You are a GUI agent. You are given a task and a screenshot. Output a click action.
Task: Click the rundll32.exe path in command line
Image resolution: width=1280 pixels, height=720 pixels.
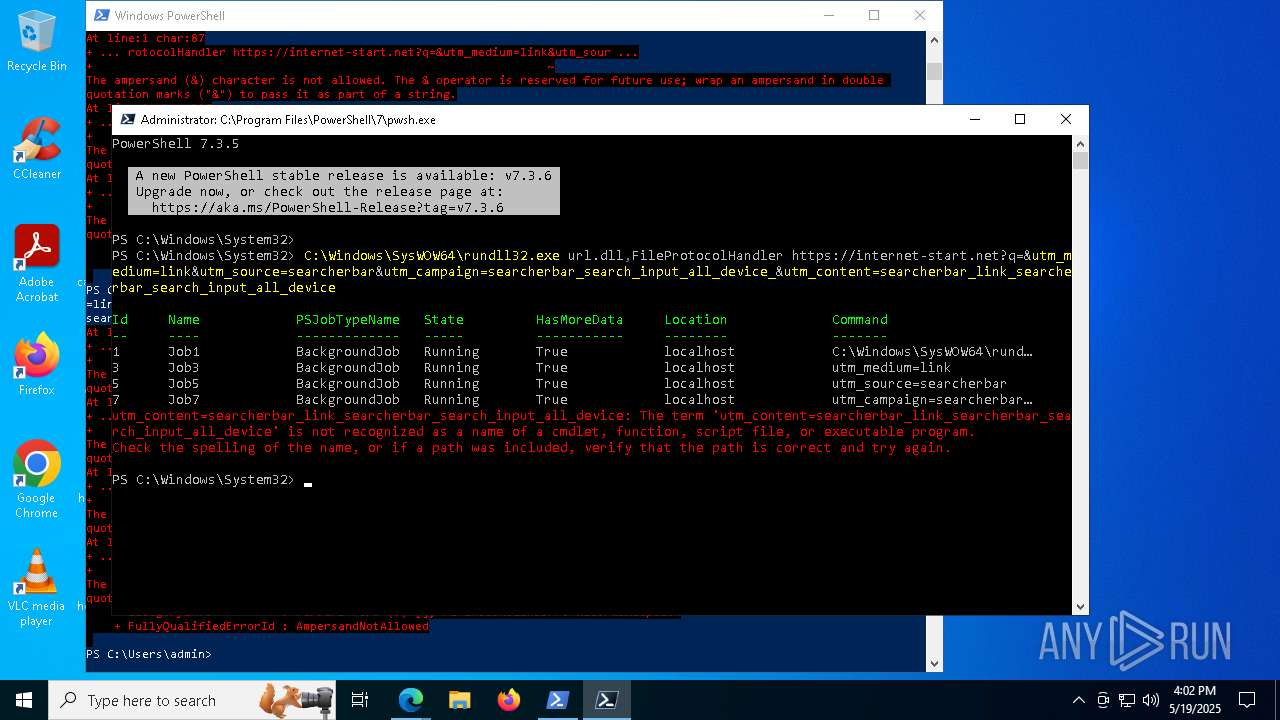click(432, 256)
